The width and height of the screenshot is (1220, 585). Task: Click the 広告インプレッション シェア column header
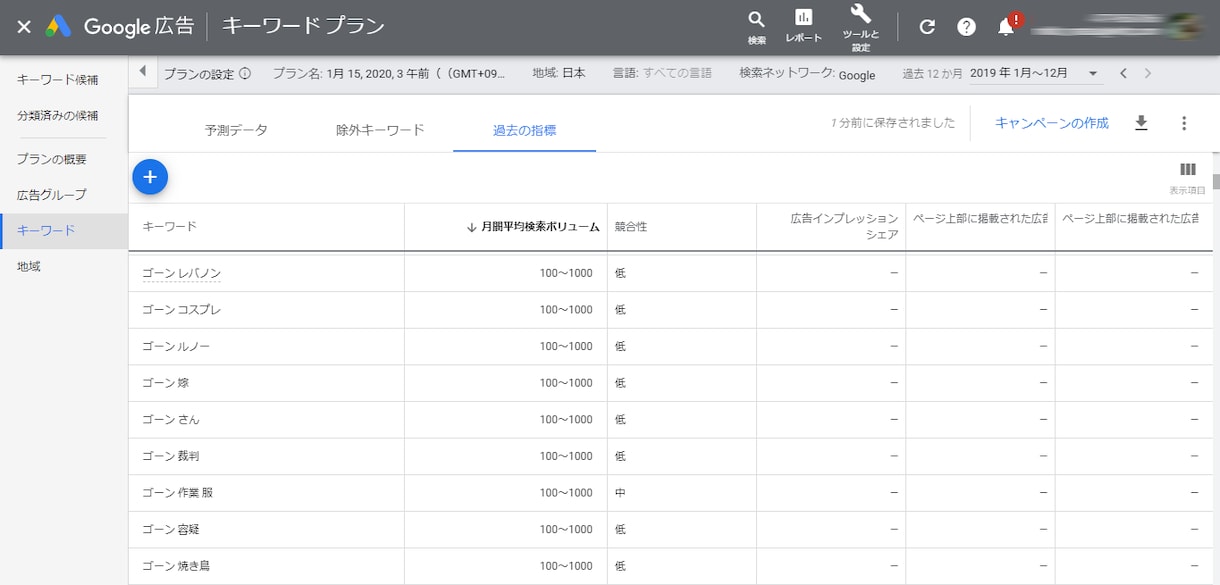(844, 226)
